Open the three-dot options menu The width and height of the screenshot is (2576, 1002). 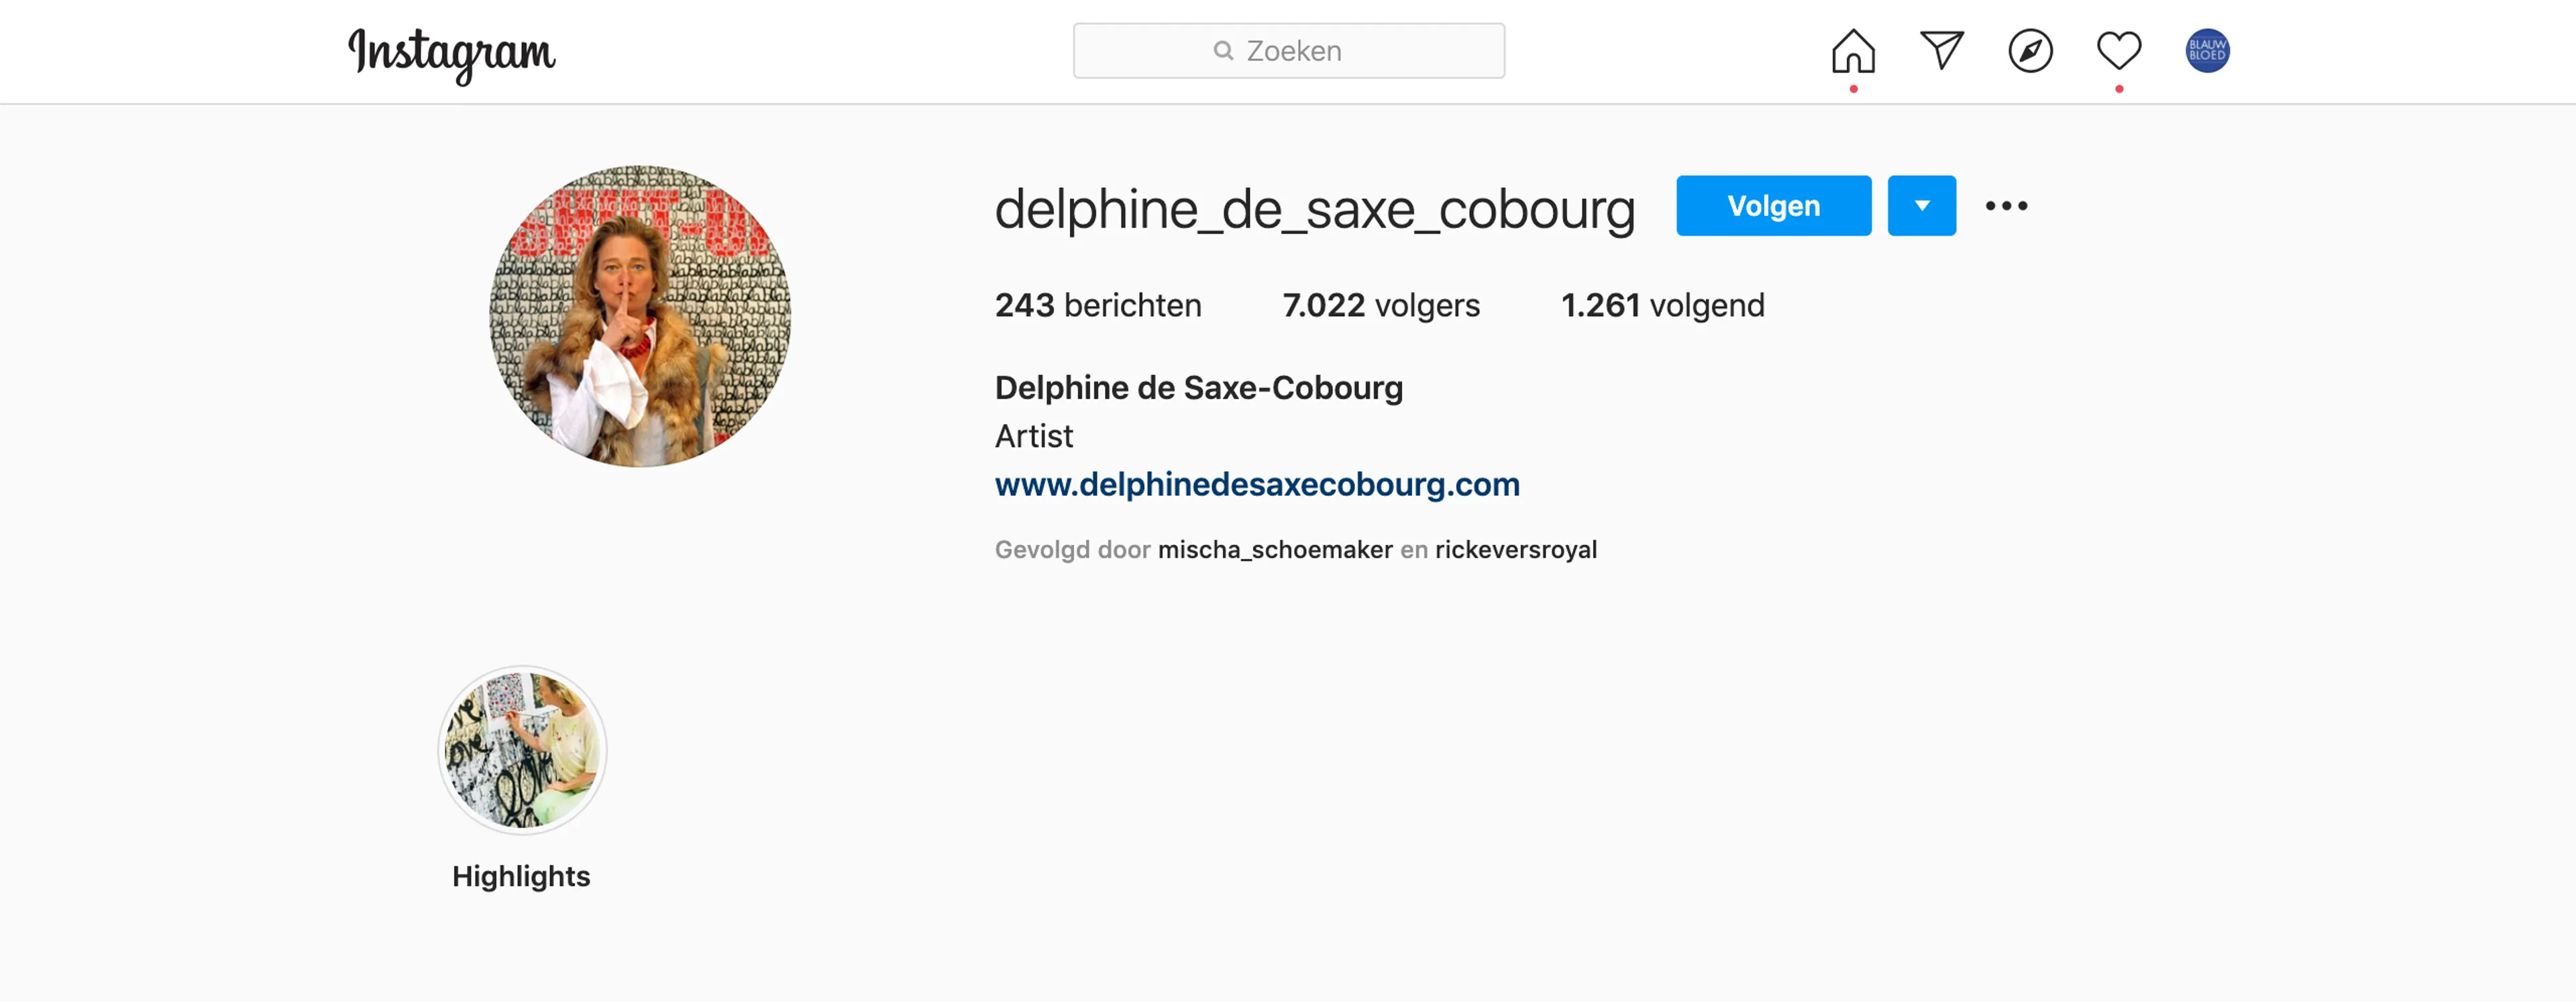[2006, 206]
